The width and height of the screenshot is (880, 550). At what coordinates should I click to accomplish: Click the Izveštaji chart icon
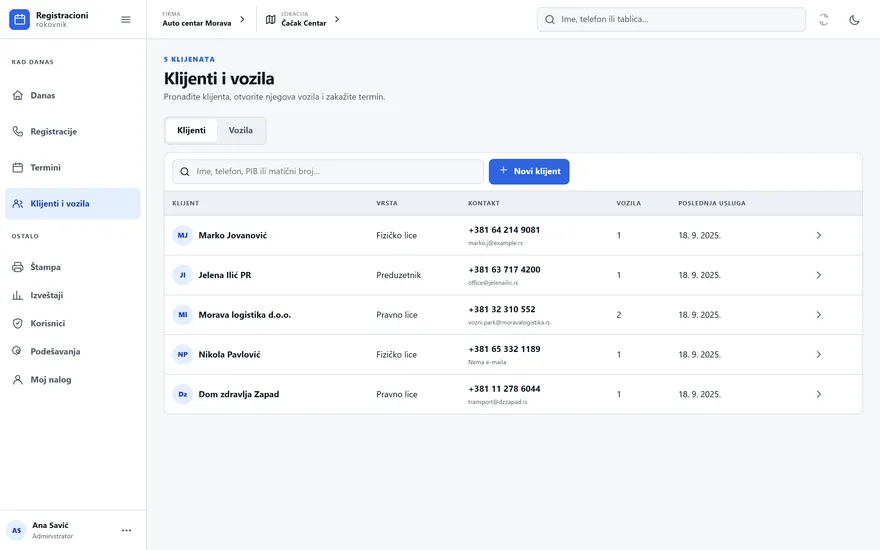[18, 295]
